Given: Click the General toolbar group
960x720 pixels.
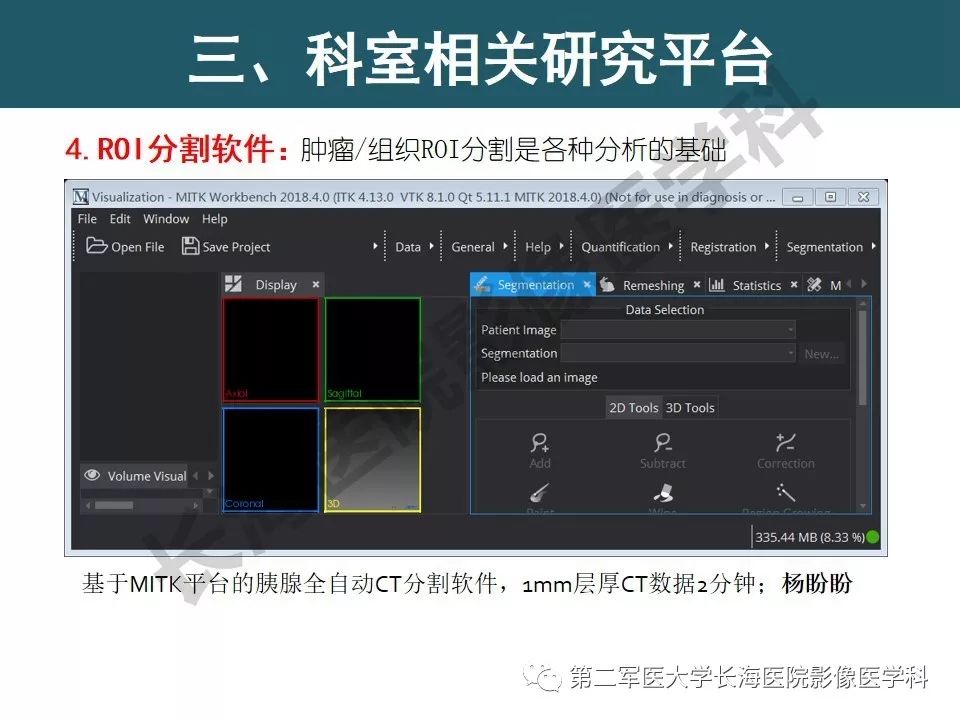Looking at the screenshot, I should [473, 247].
